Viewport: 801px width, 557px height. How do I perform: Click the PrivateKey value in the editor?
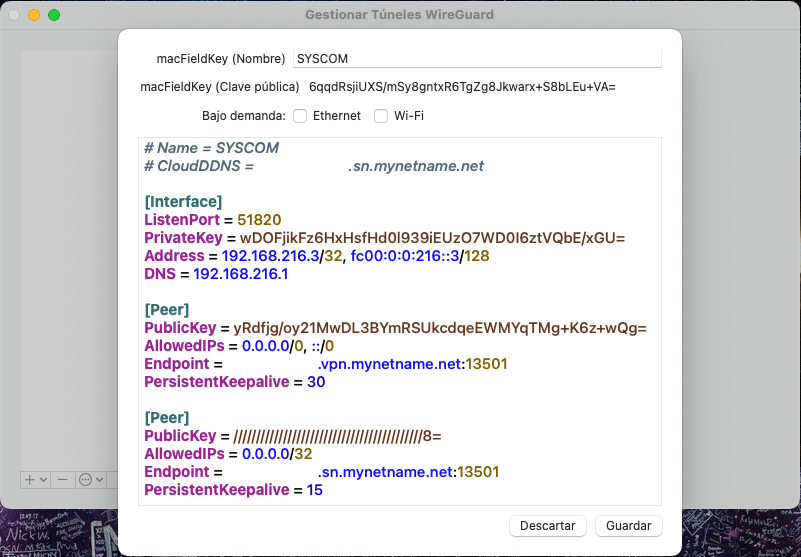pos(433,238)
